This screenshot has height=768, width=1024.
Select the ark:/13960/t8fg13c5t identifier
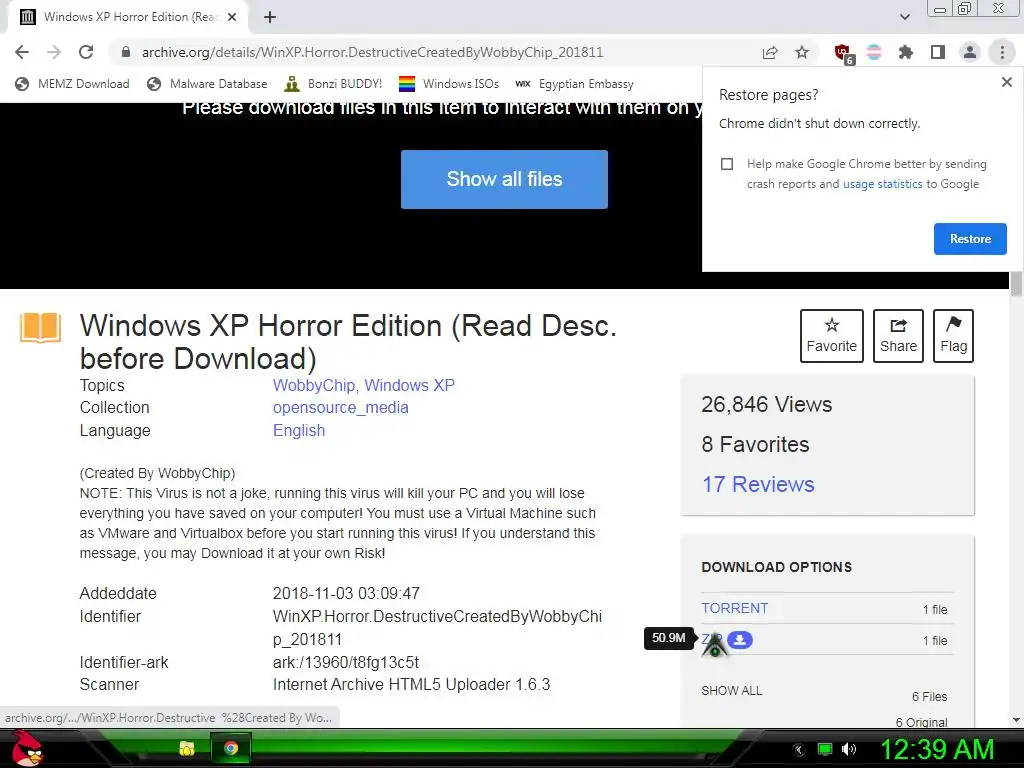(x=345, y=662)
